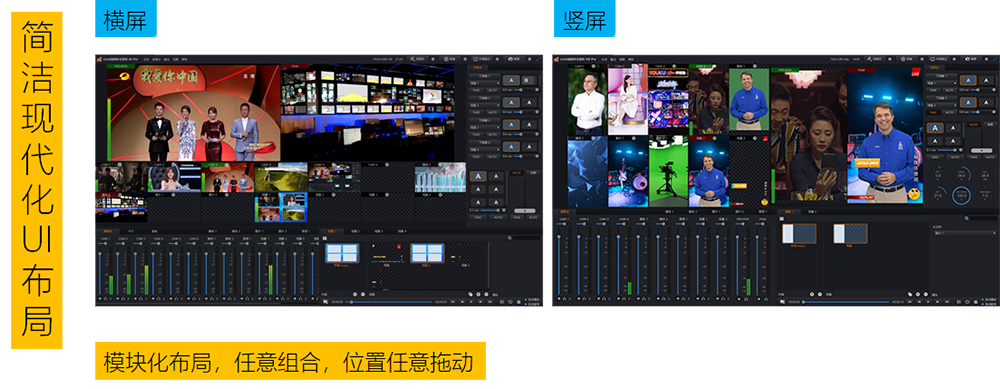Click the screenshot camera button in portrait top bar
The image size is (1000, 389).
coord(971,59)
